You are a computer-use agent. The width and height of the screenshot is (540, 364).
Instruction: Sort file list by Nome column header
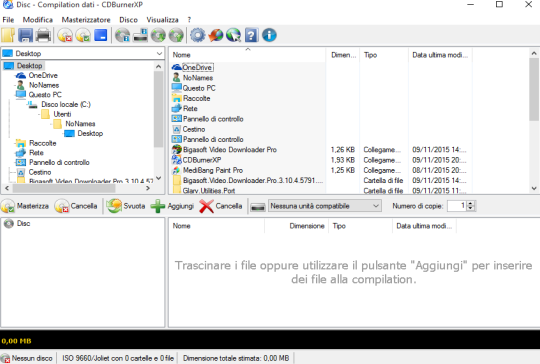(x=247, y=55)
